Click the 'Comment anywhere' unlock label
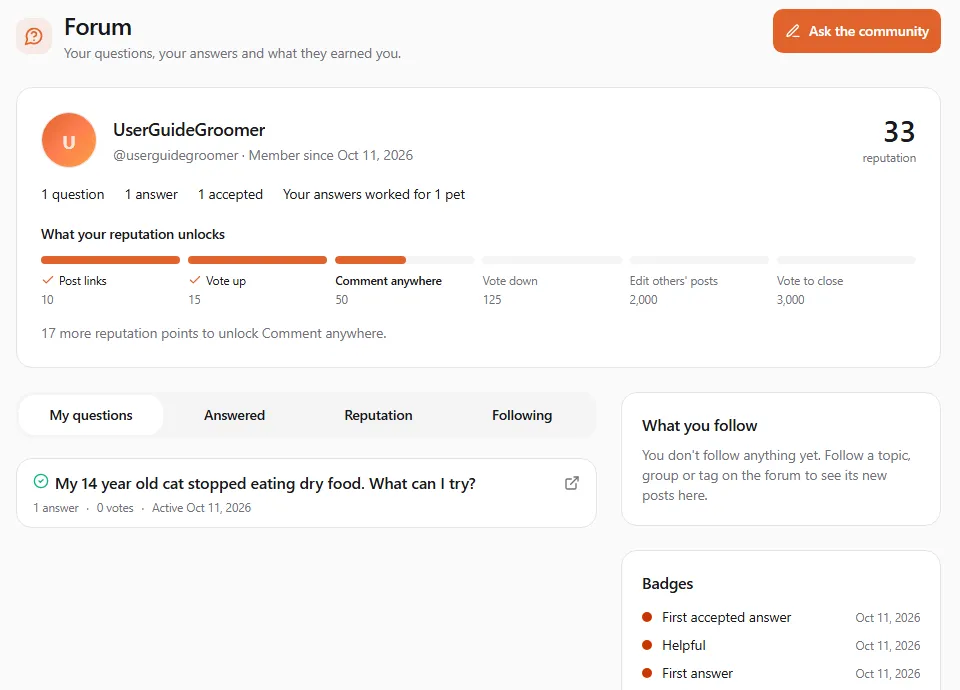Image resolution: width=960 pixels, height=690 pixels. (x=389, y=281)
